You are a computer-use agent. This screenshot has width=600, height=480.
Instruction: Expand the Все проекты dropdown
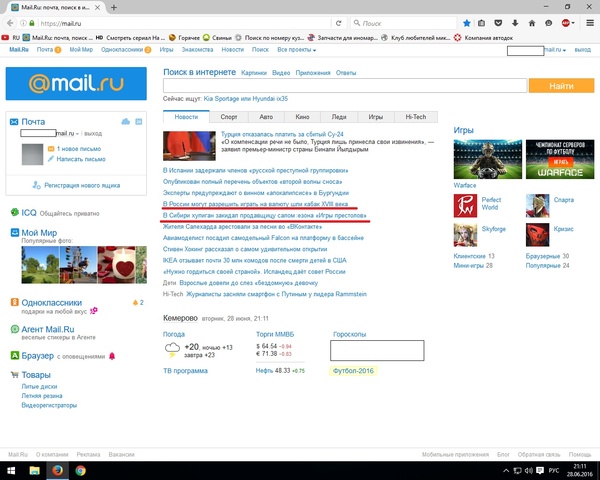[297, 50]
